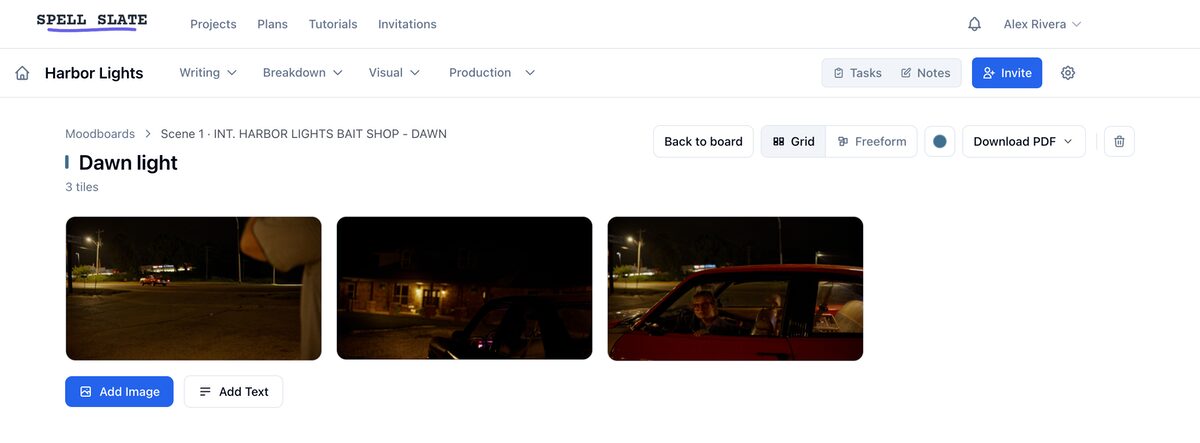Expand the Production menu
Viewport: 1200px width, 443px height.
coord(492,73)
